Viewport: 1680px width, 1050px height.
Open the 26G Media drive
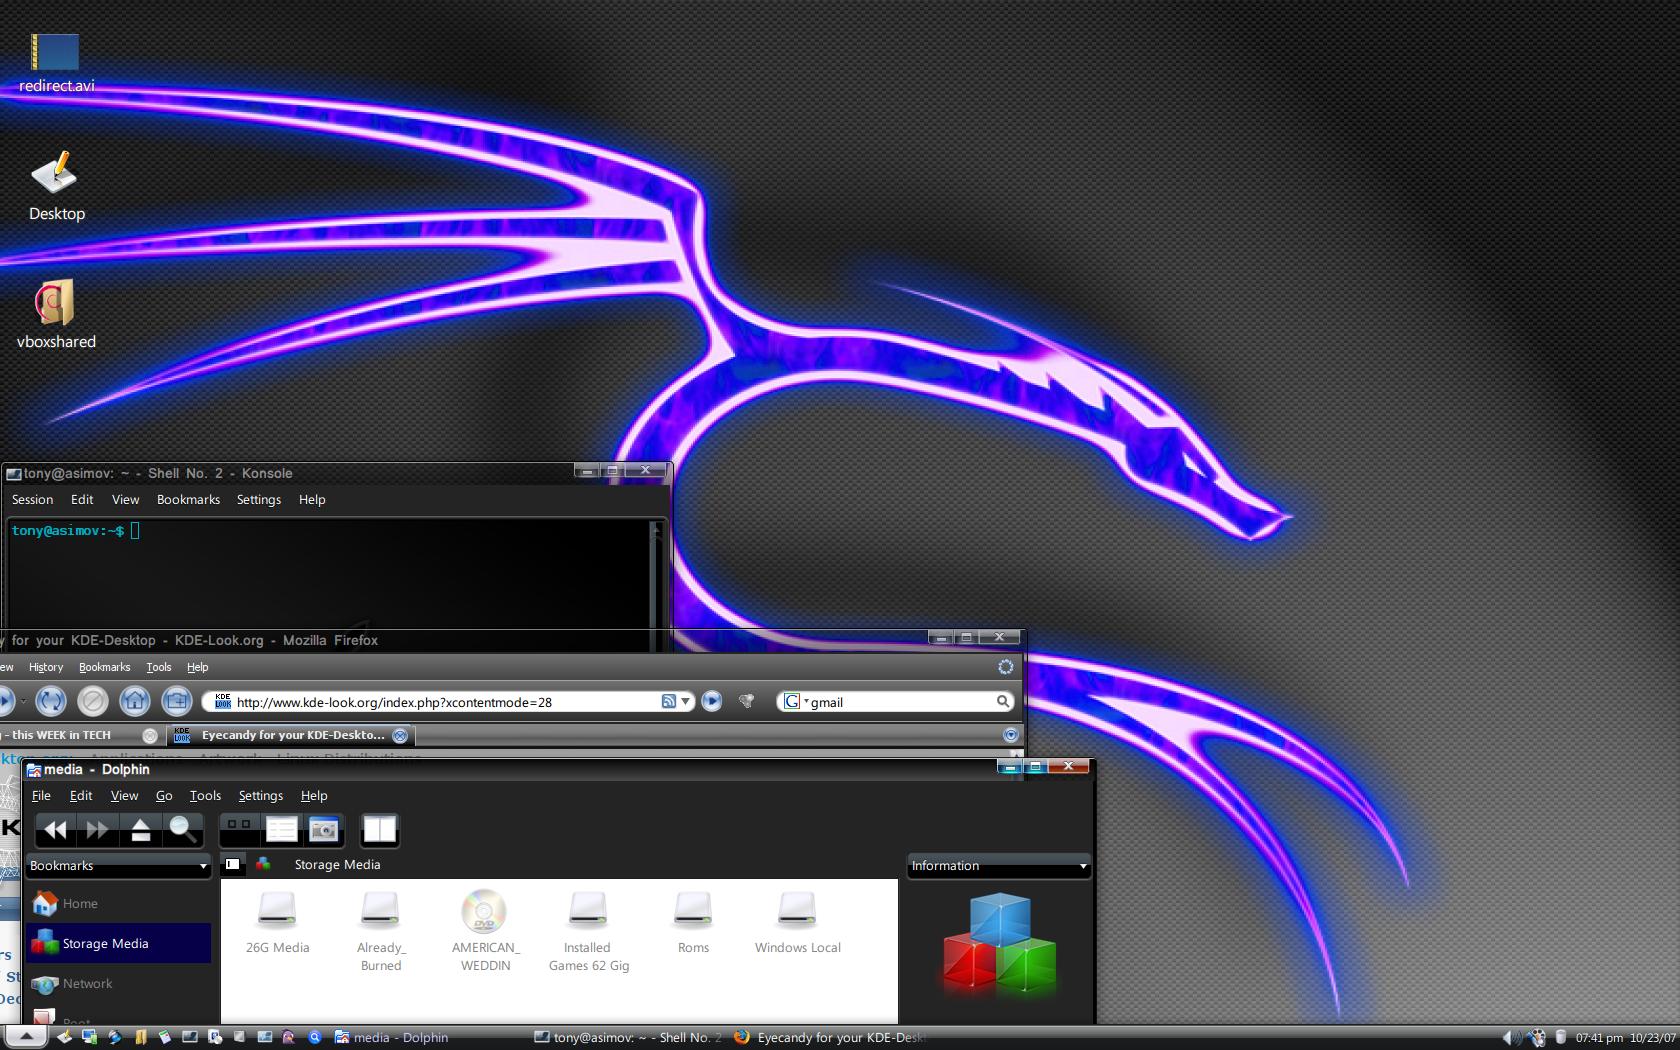pos(277,922)
